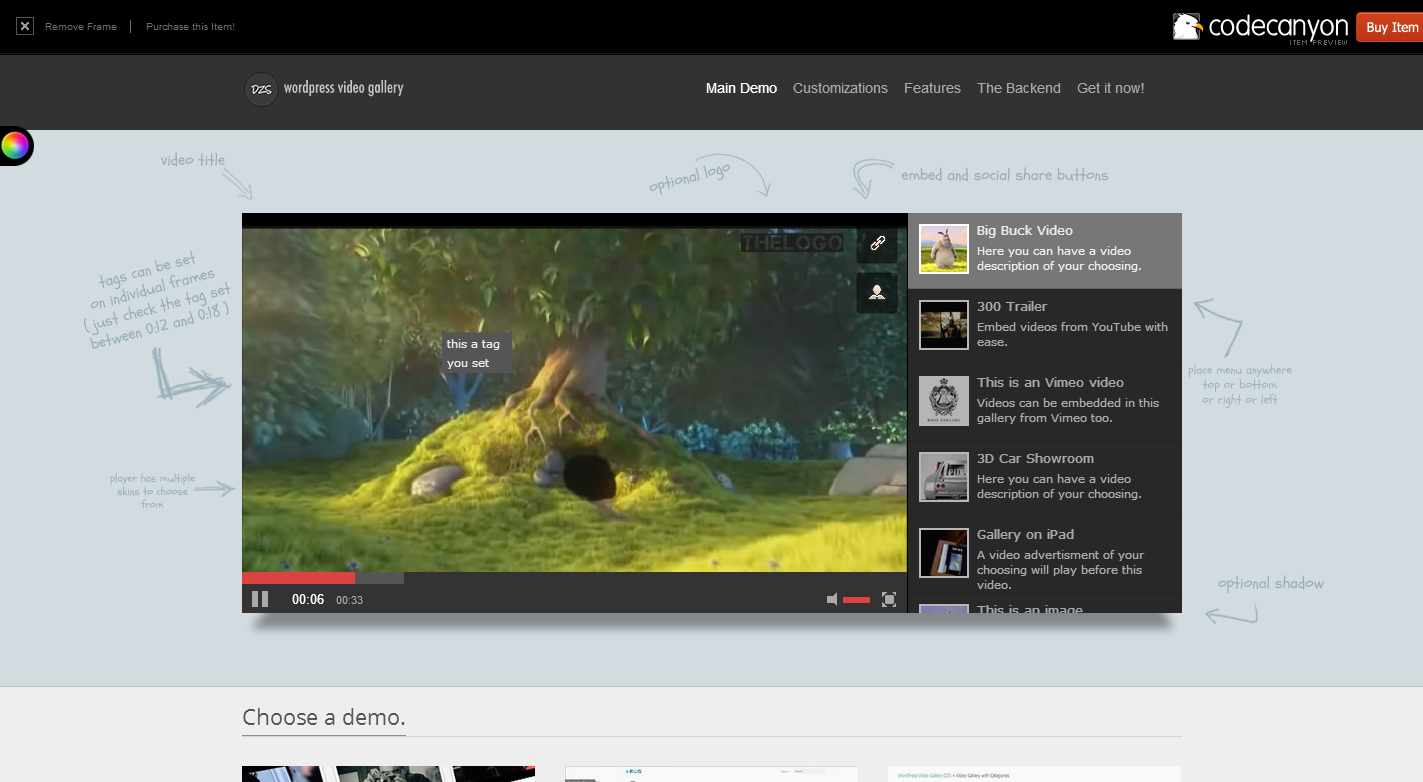Pause the playing video
The width and height of the screenshot is (1423, 782).
(x=260, y=599)
